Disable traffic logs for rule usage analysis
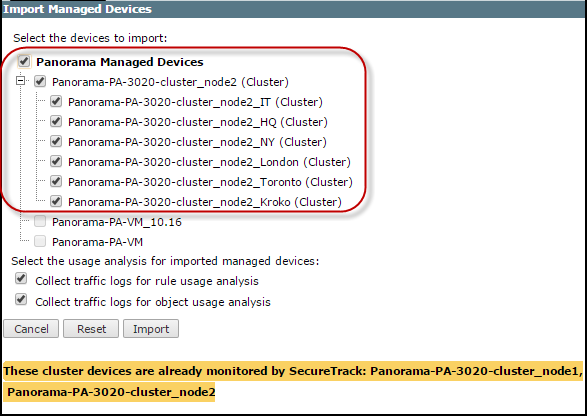The height and width of the screenshot is (416, 587). (x=21, y=279)
